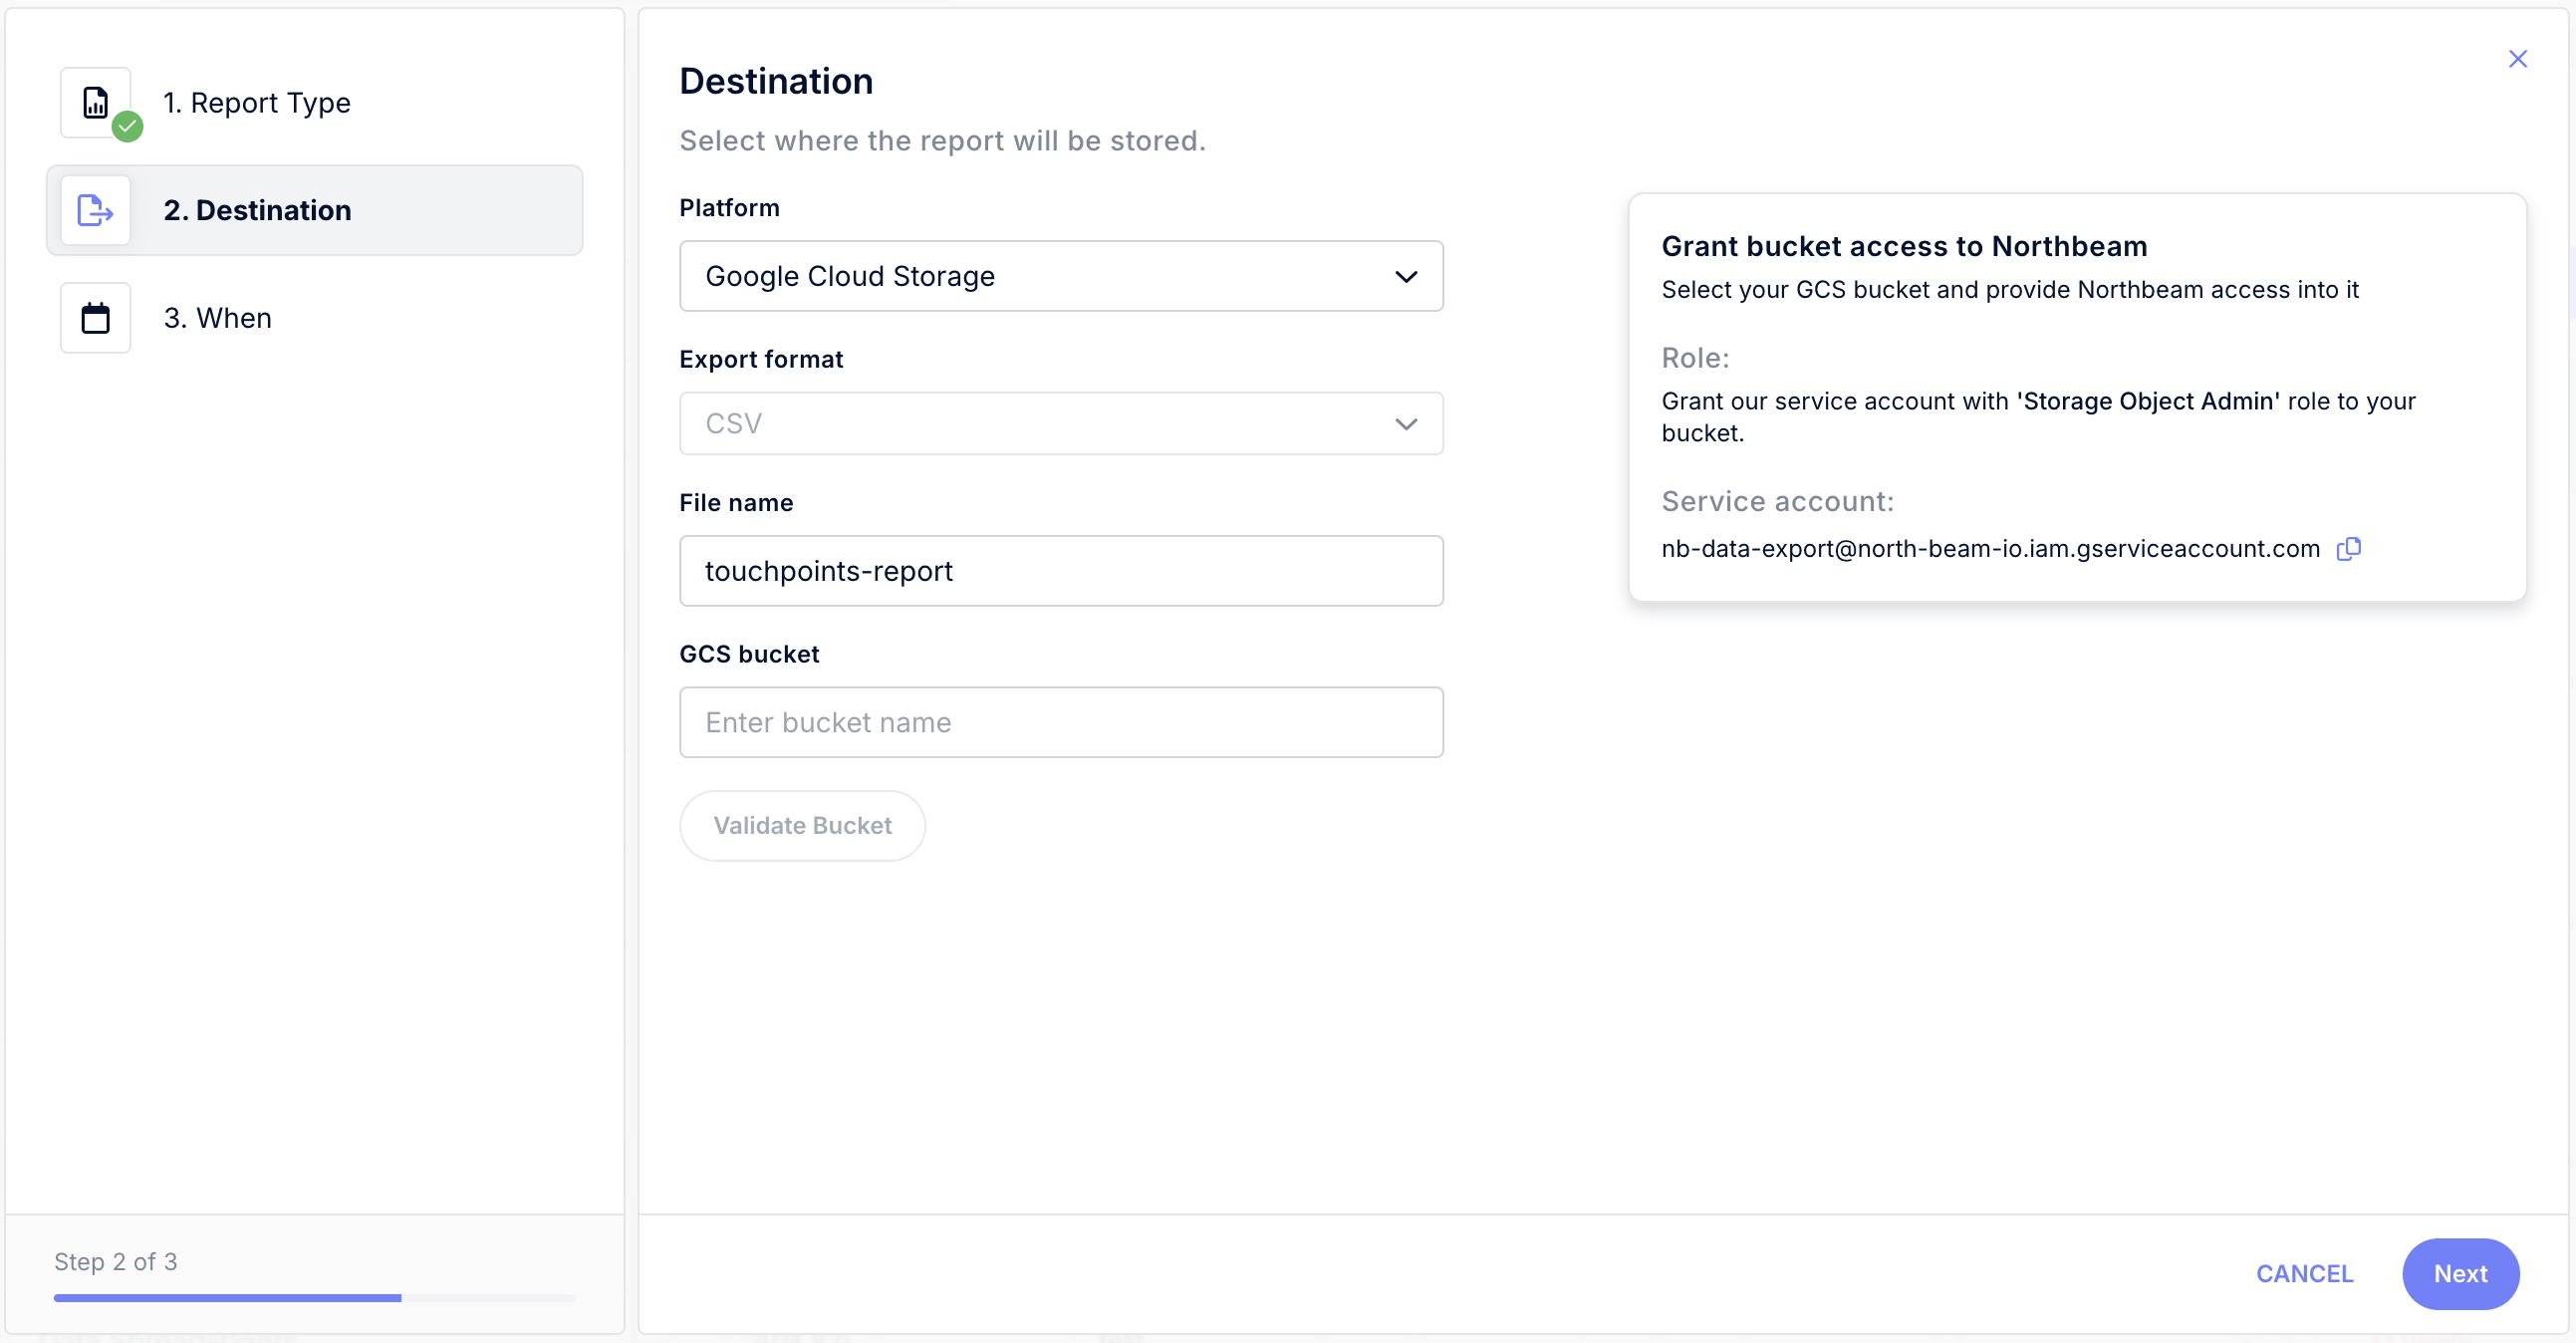The width and height of the screenshot is (2576, 1343).
Task: Click the Enter bucket name input
Action: [1060, 722]
